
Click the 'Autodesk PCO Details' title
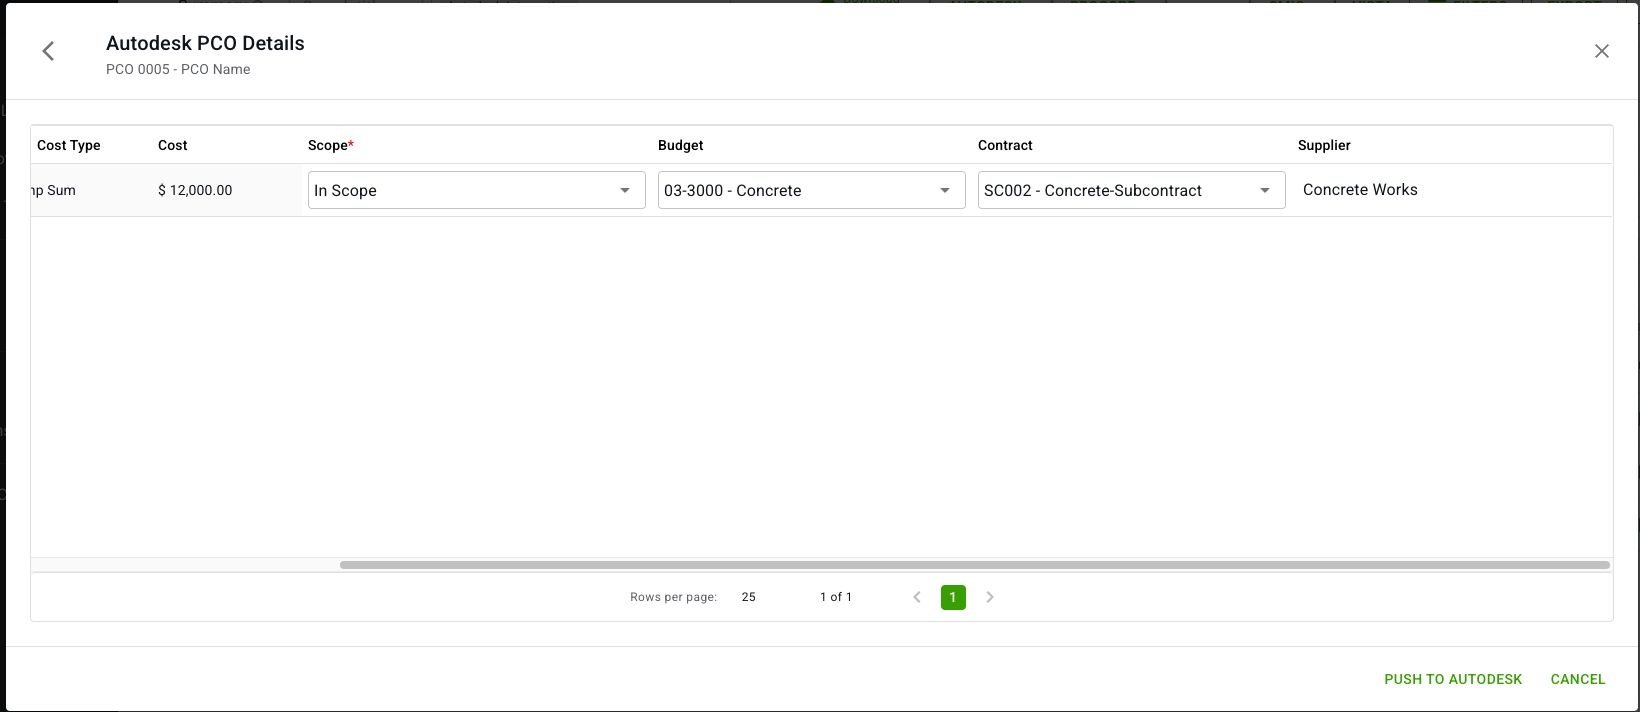(205, 43)
